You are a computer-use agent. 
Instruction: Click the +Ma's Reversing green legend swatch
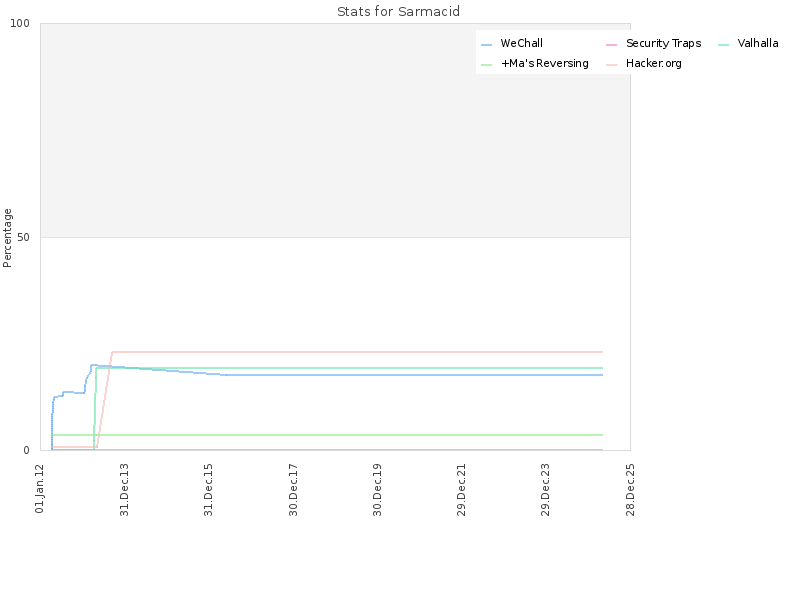[486, 65]
